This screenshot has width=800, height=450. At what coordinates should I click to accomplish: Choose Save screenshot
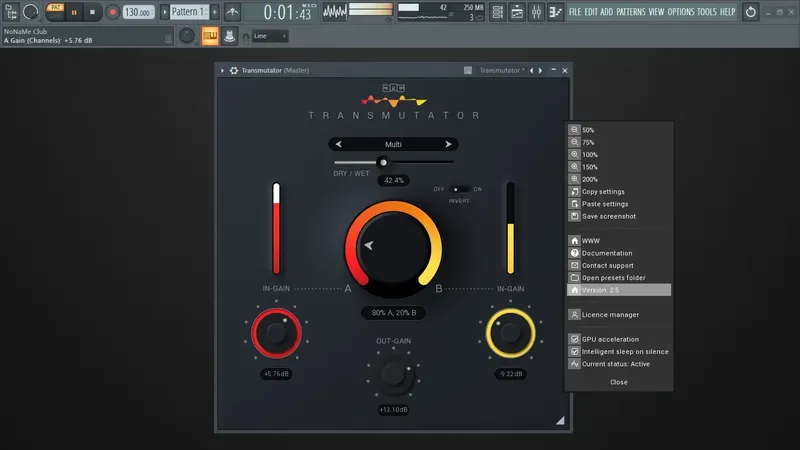click(619, 216)
